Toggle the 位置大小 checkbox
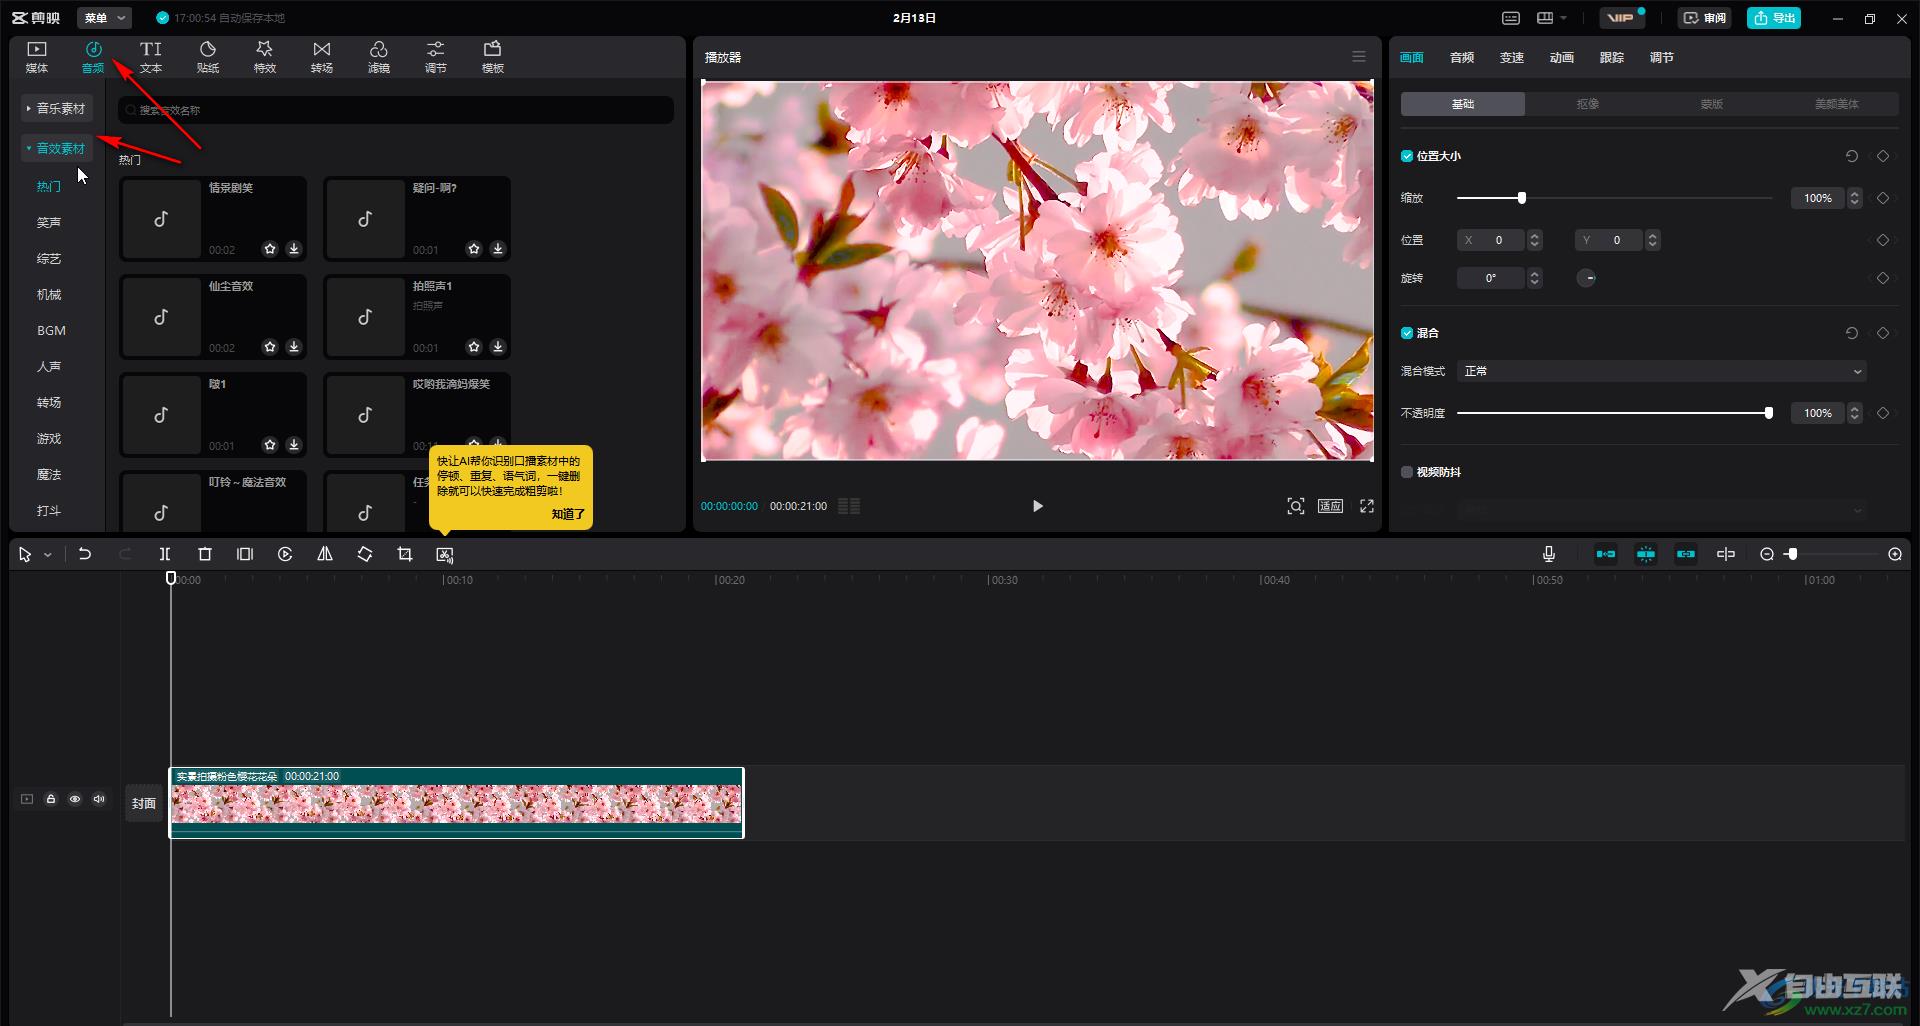This screenshot has width=1920, height=1026. click(x=1407, y=156)
